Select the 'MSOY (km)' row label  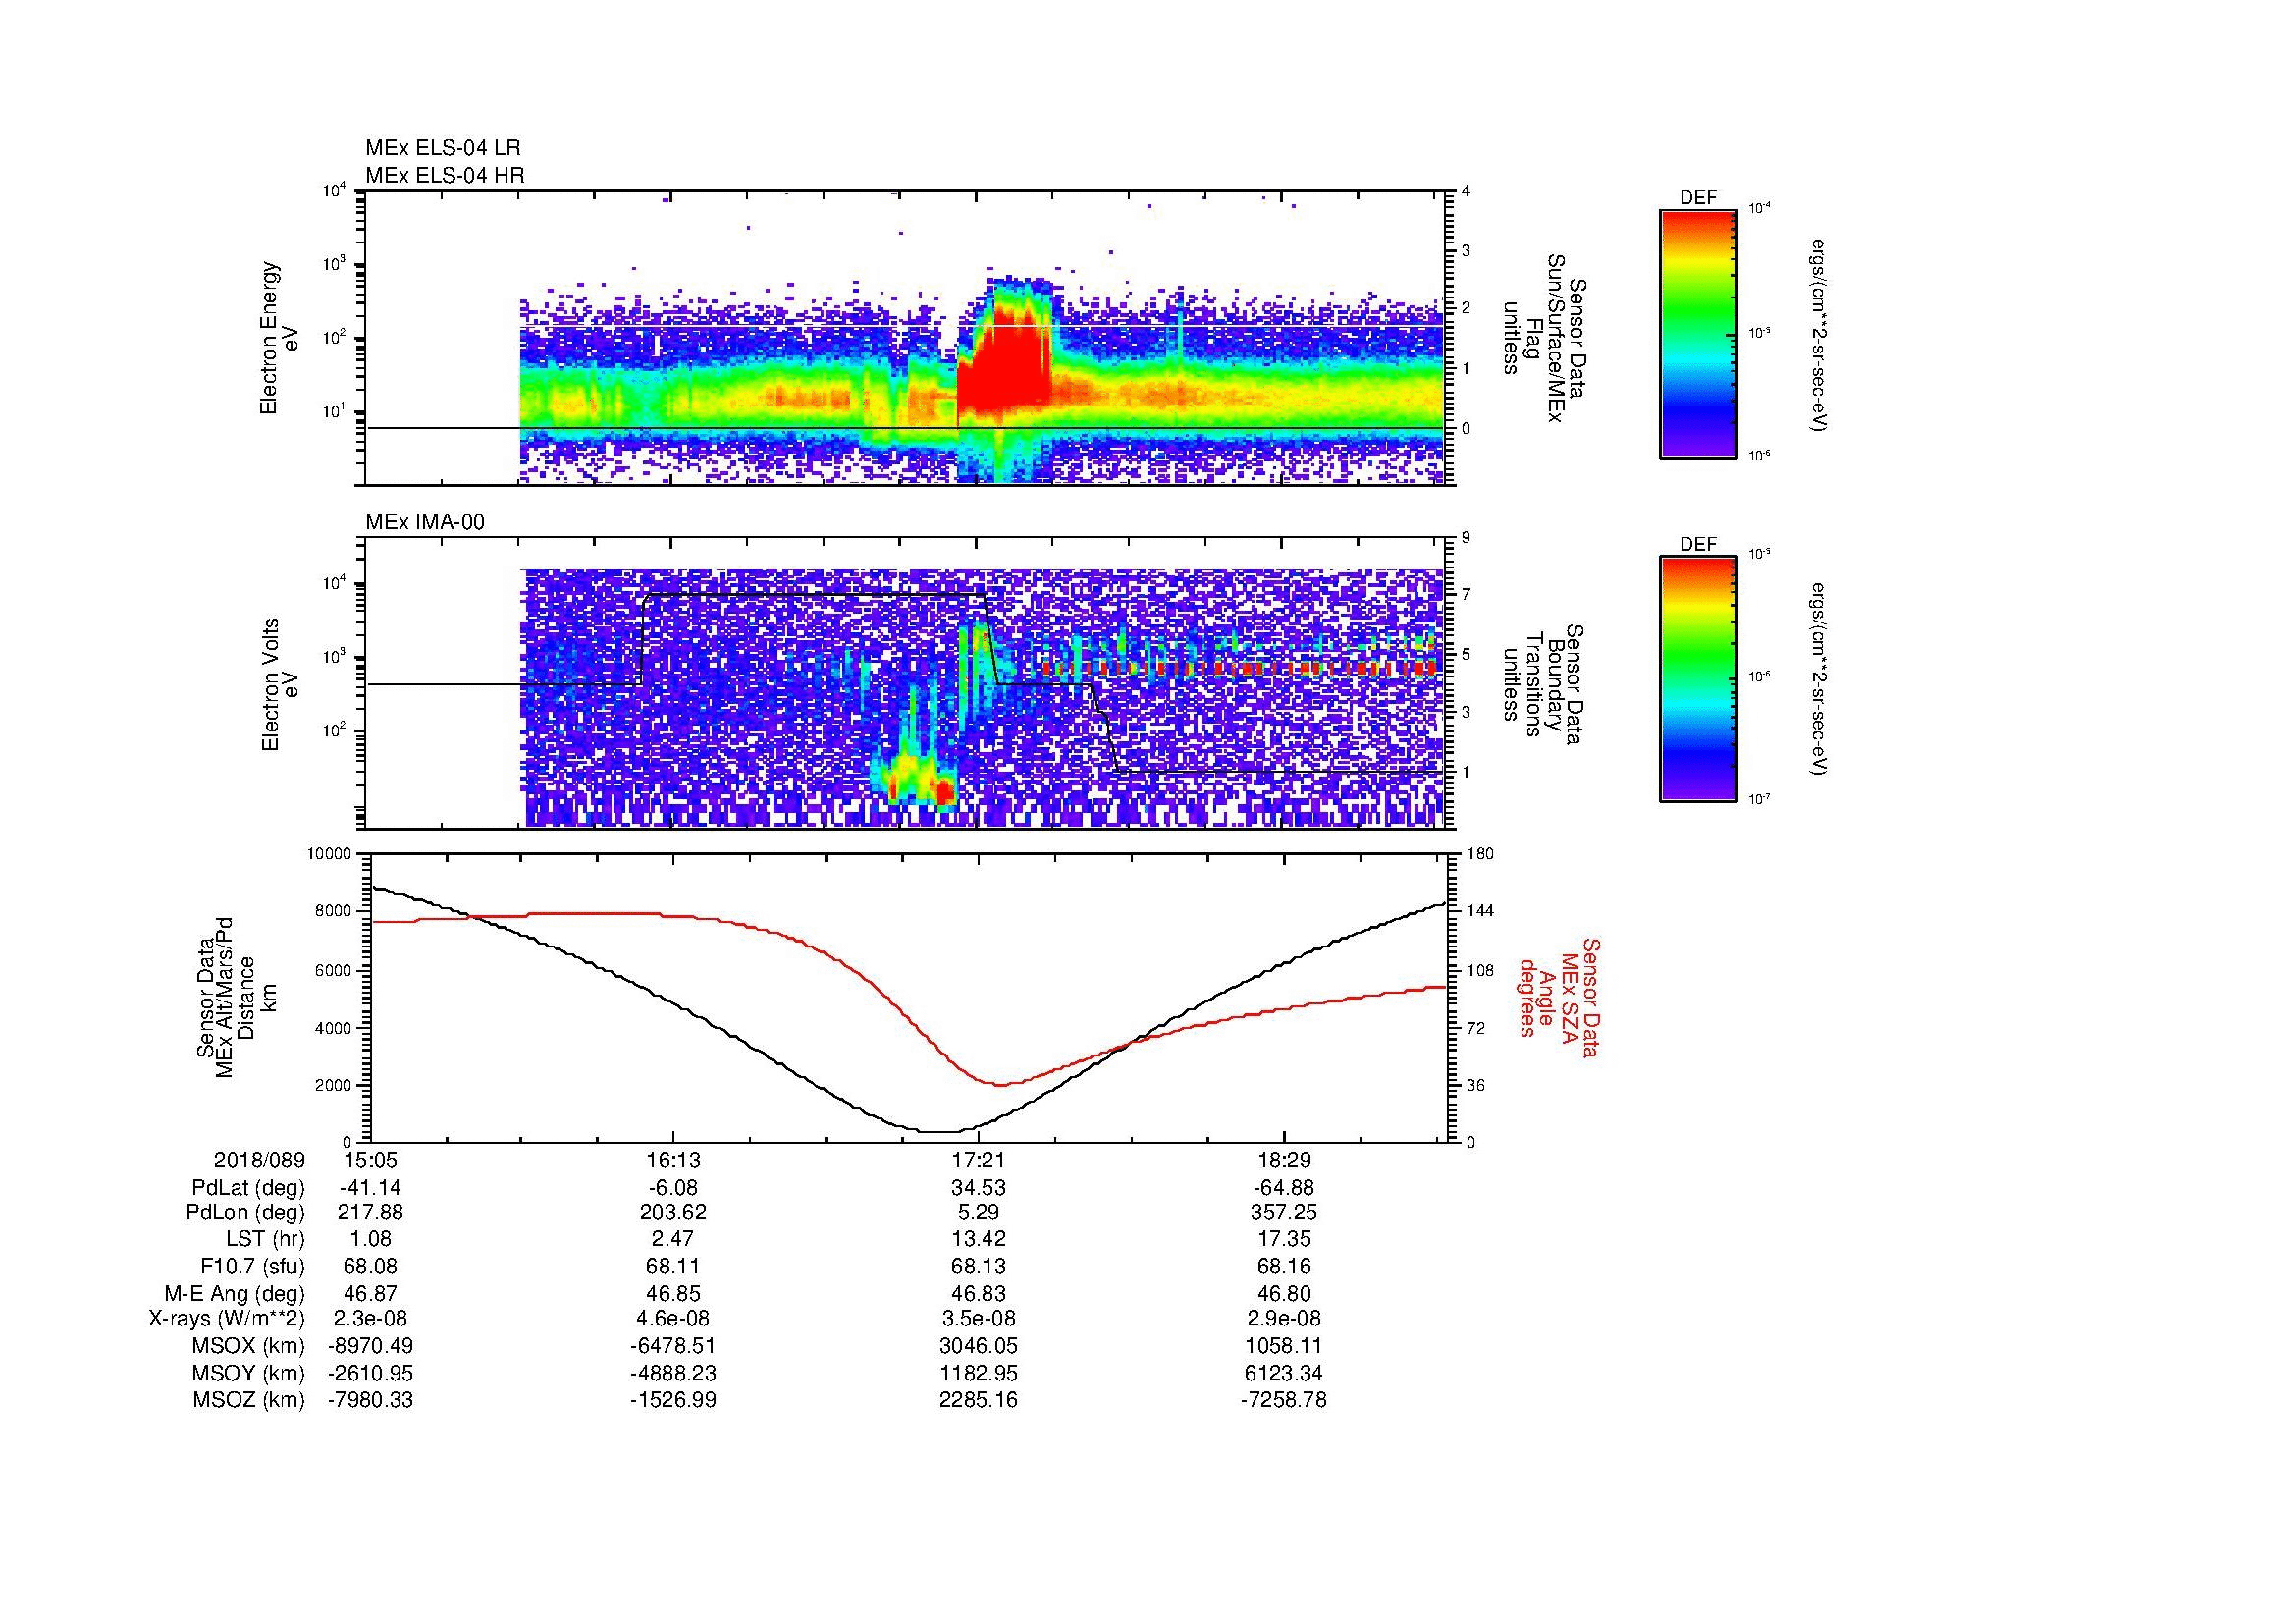click(249, 1373)
